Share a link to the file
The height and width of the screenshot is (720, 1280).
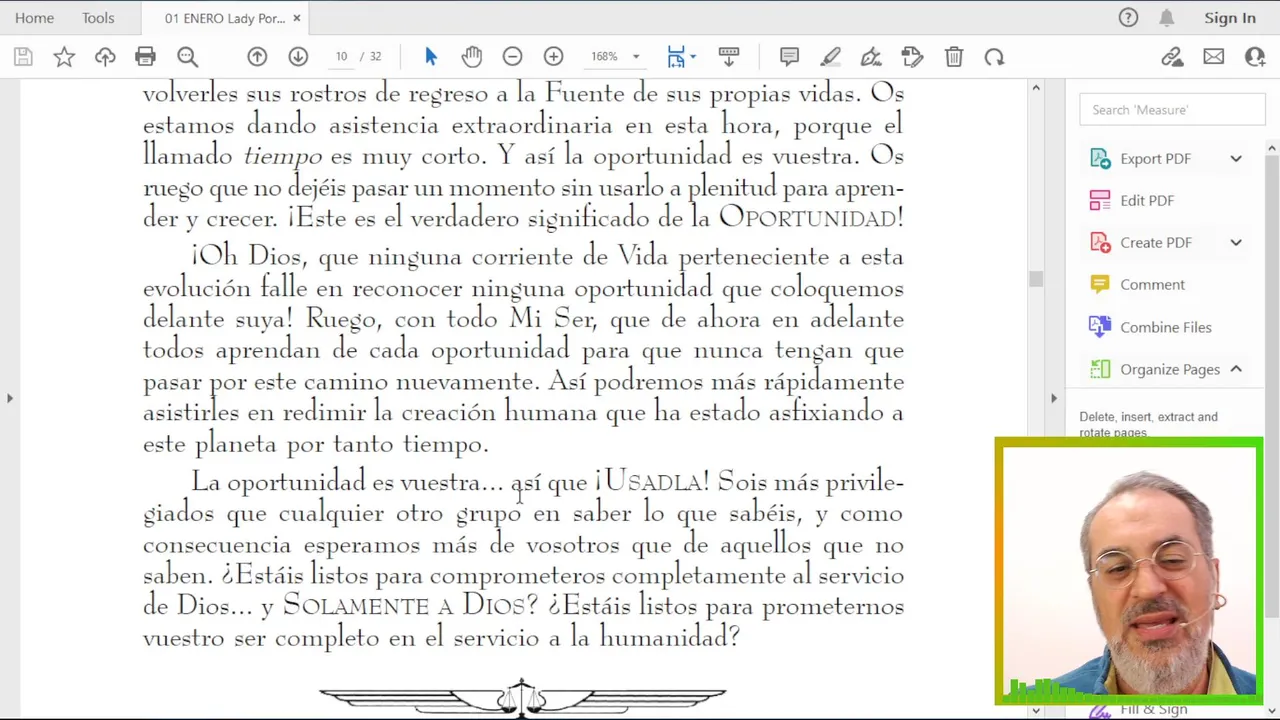click(x=1172, y=57)
